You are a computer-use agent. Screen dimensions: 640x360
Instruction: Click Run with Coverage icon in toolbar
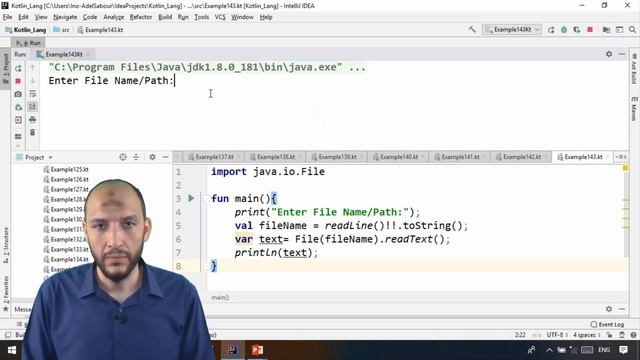(577, 30)
